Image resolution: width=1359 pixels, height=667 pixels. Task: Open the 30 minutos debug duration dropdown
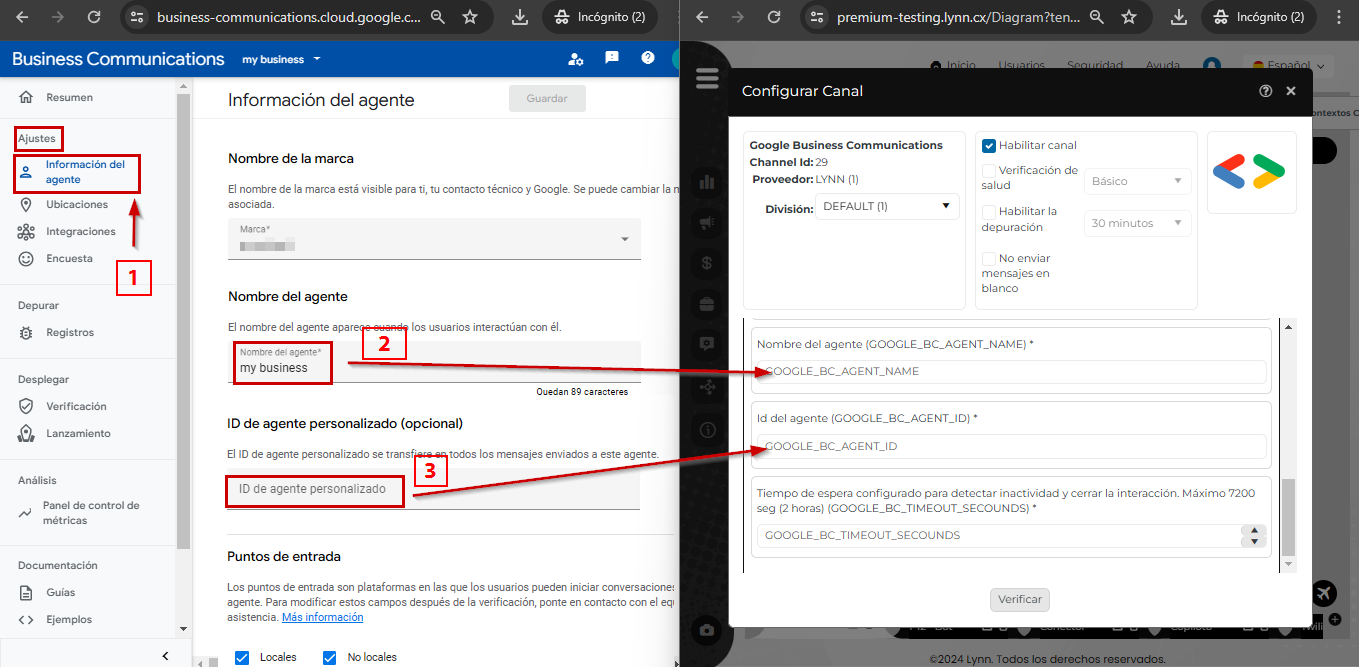click(x=1137, y=223)
